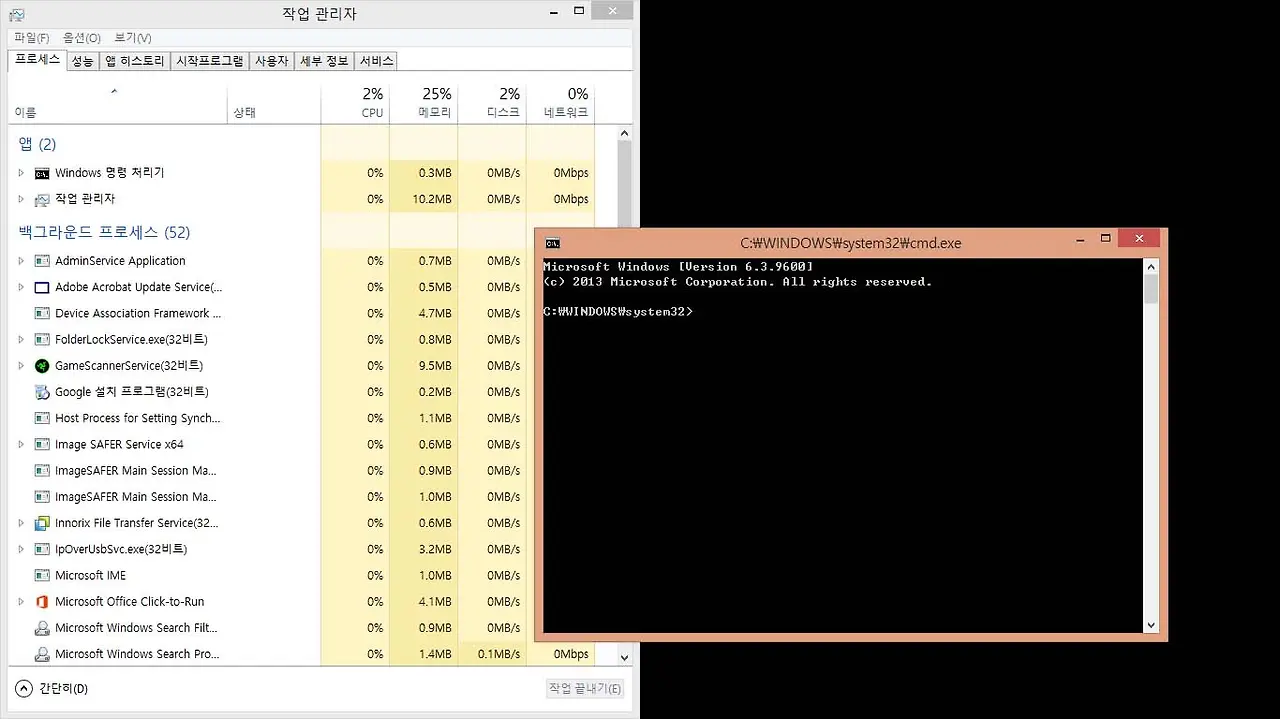Click the Image SAFER Service x64 icon
Image resolution: width=1280 pixels, height=719 pixels.
coord(42,444)
